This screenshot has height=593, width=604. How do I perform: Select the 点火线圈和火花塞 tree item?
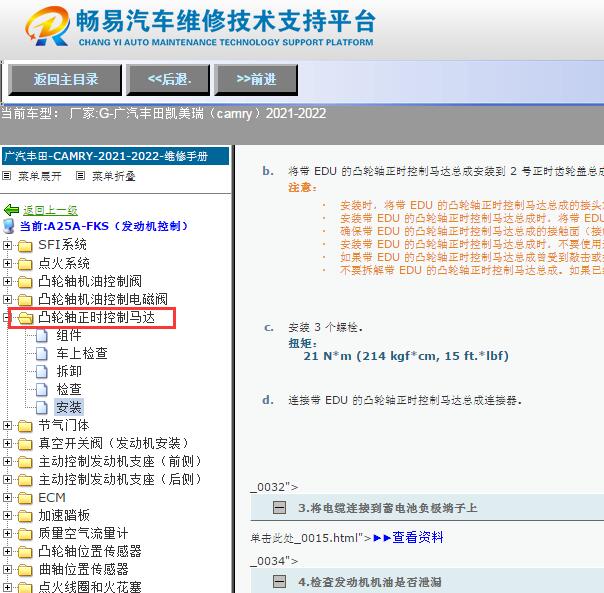tap(90, 587)
